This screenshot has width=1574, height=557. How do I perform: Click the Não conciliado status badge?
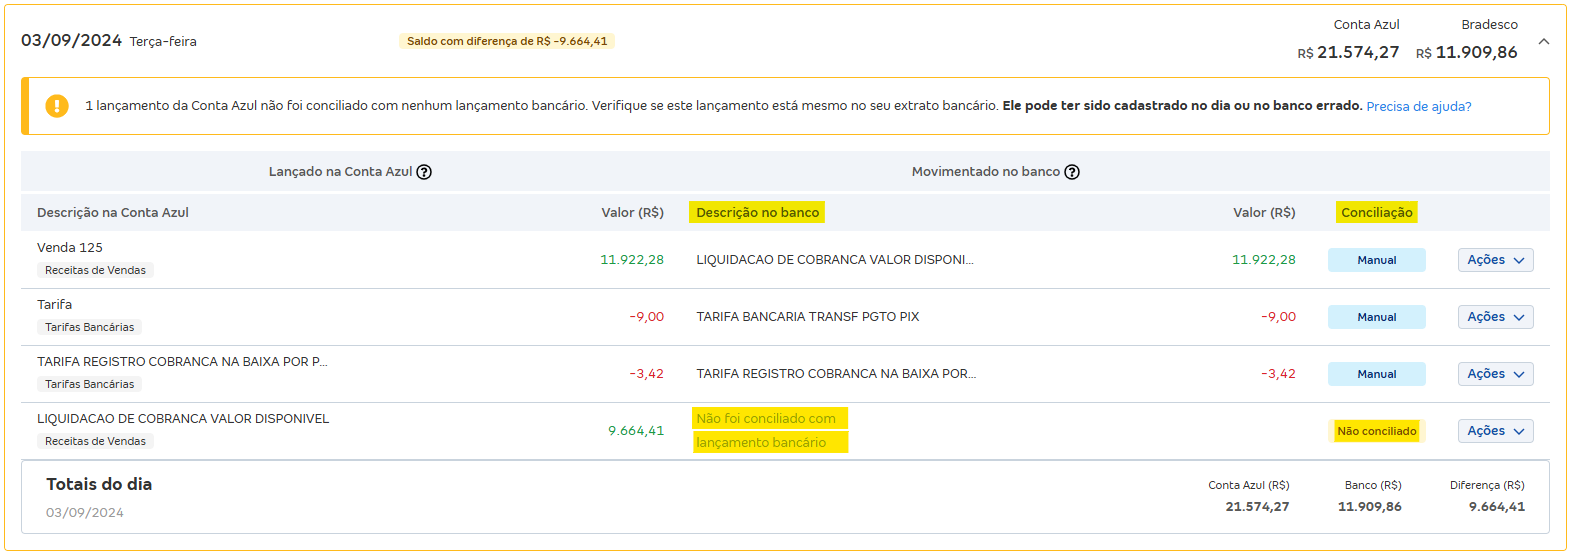(x=1376, y=431)
